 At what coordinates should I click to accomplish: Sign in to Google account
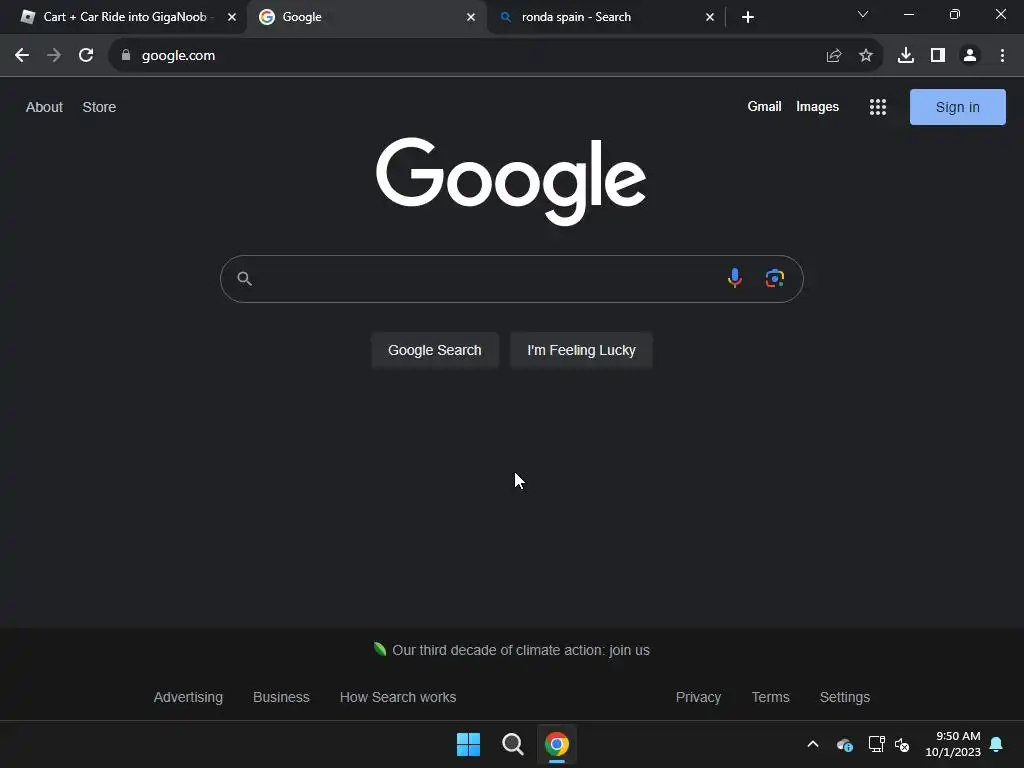click(x=957, y=107)
